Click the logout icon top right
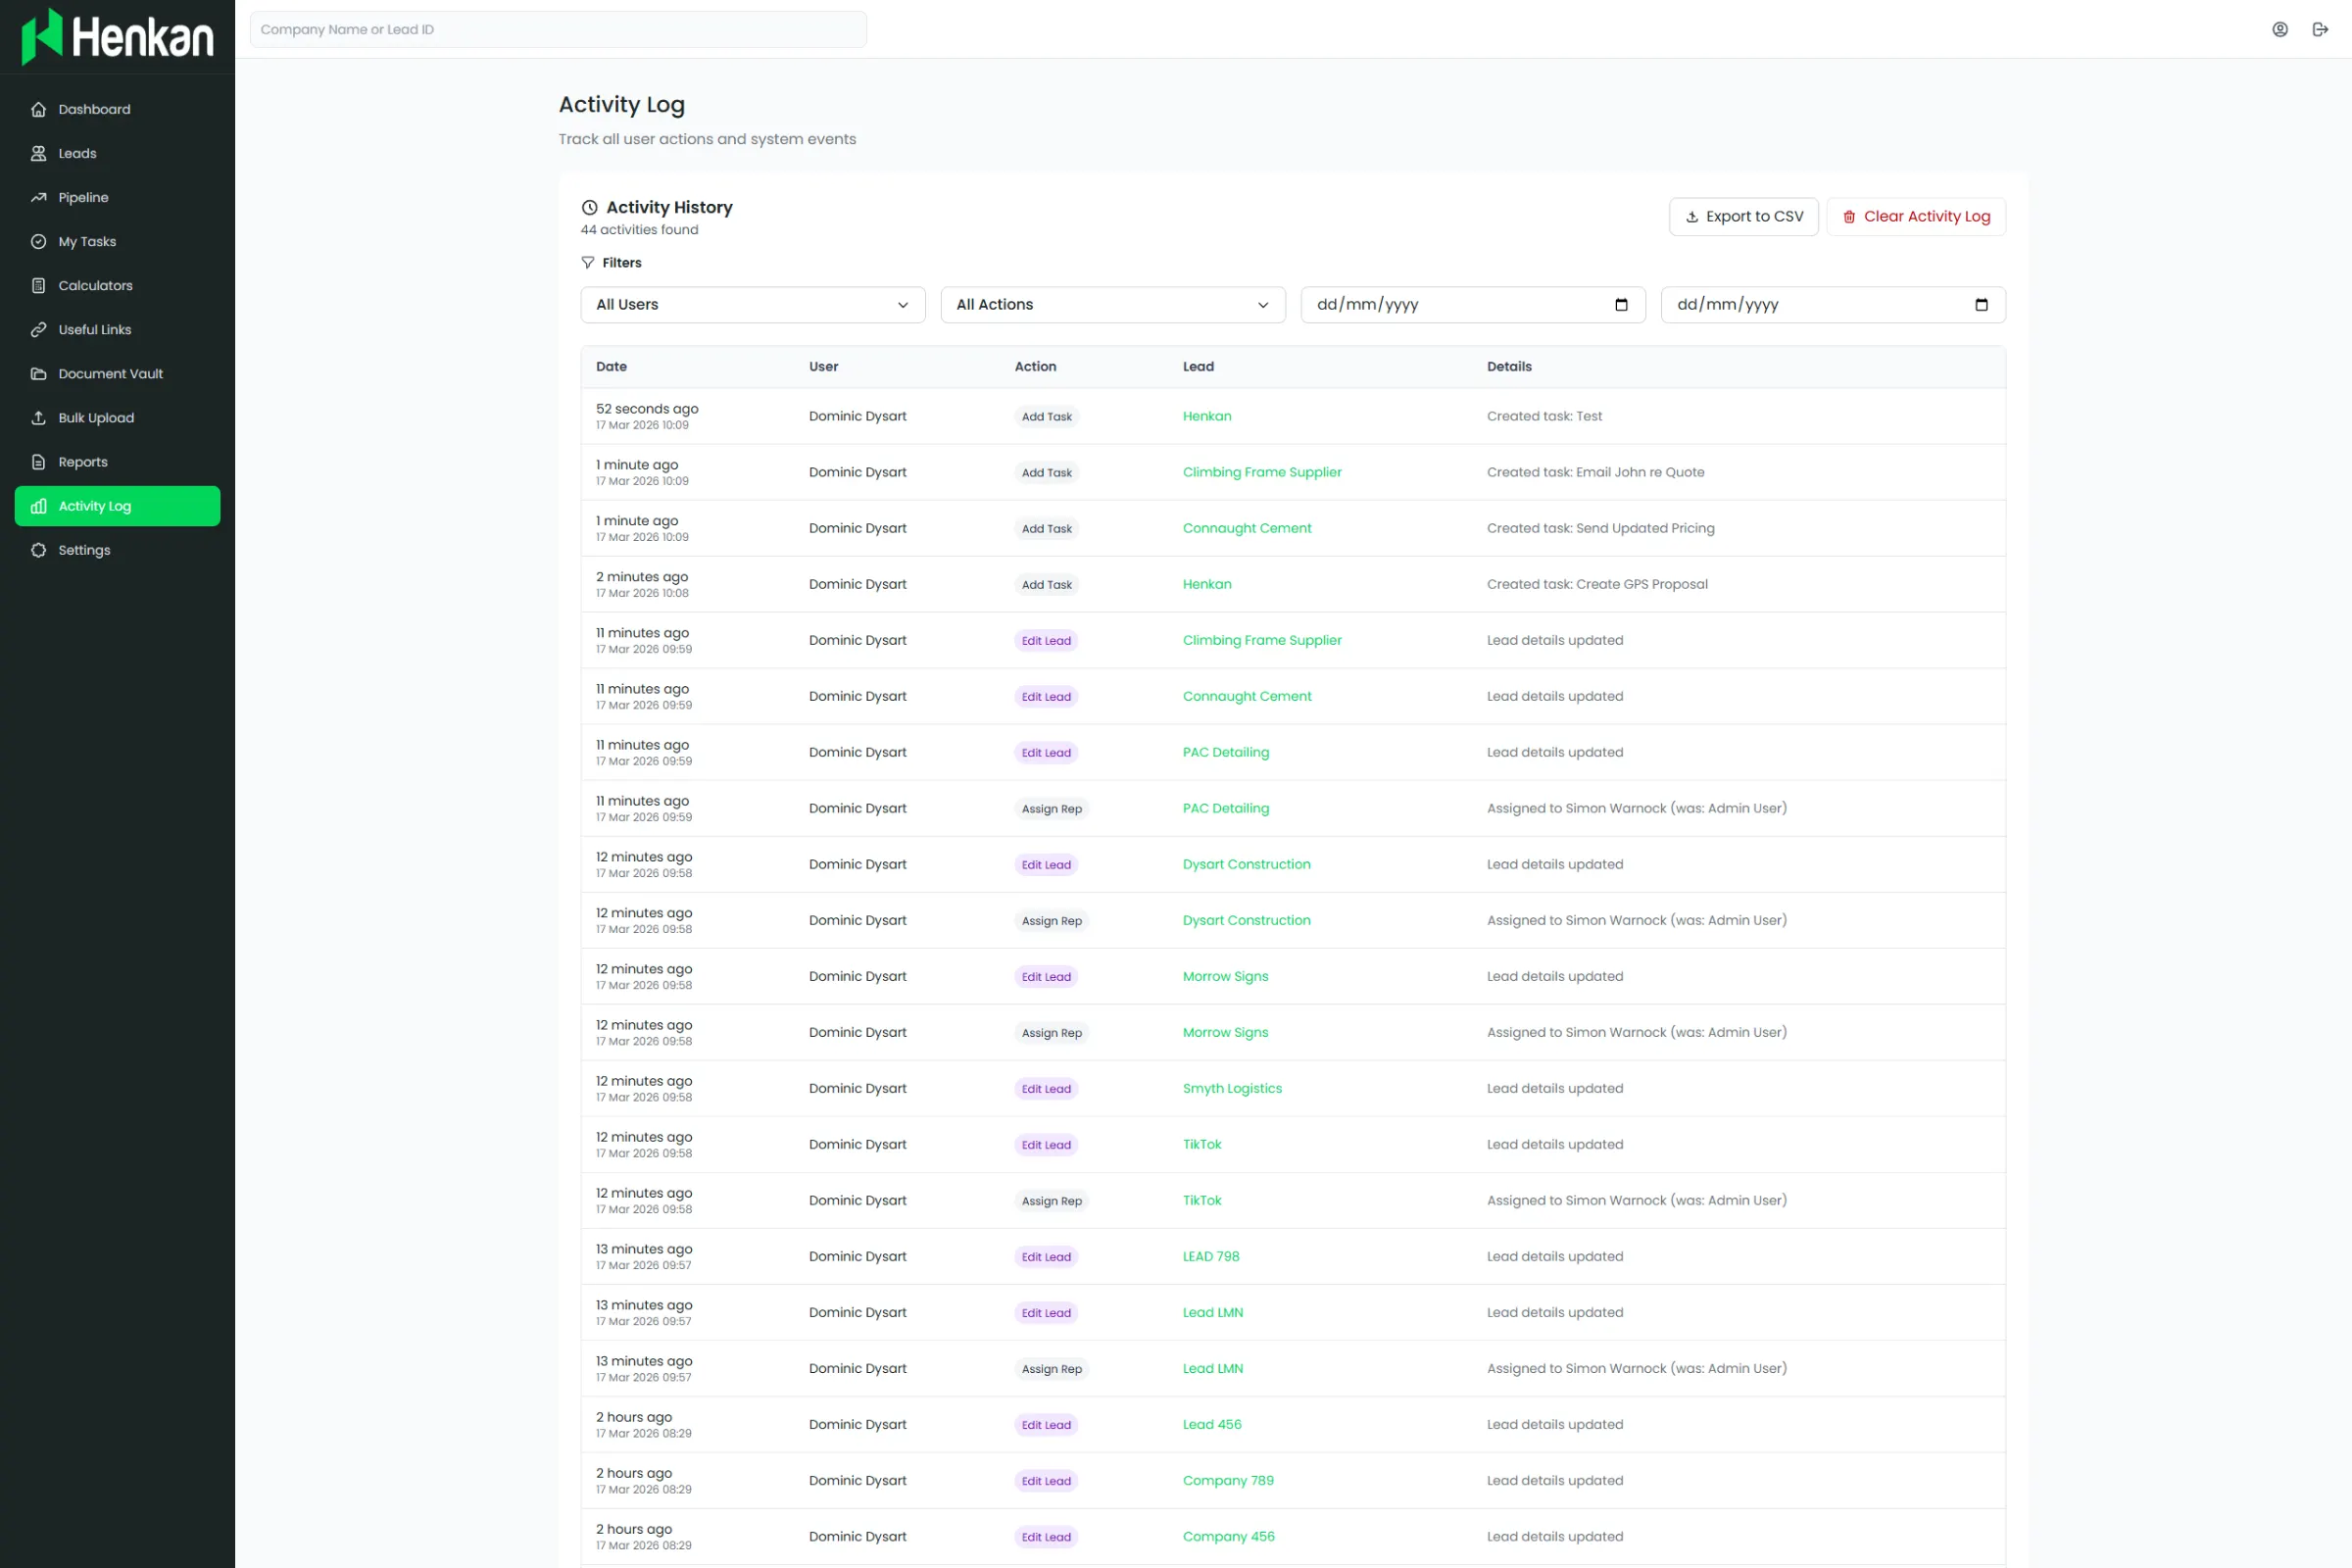 2321,29
